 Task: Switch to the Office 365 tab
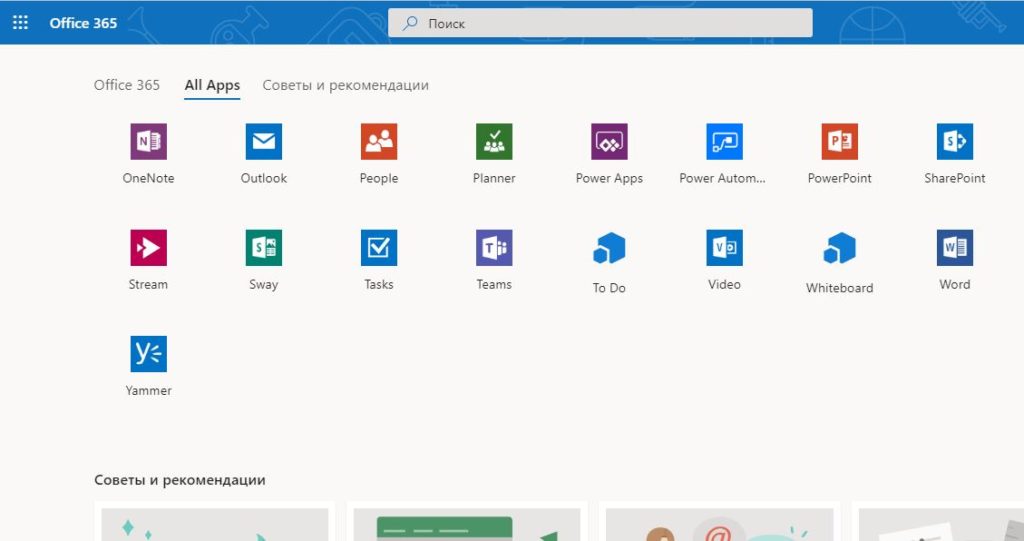pos(127,85)
